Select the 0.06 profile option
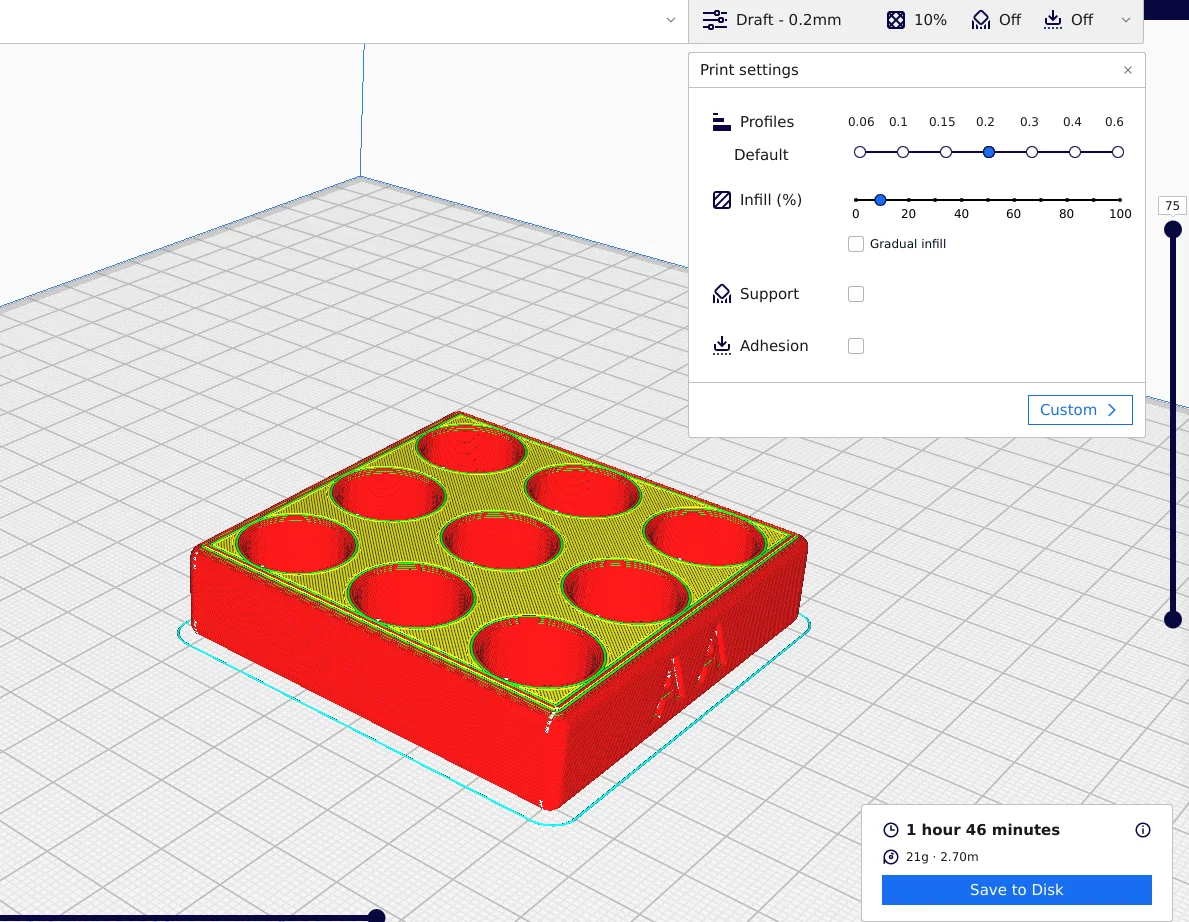The height and width of the screenshot is (922, 1189). (x=860, y=152)
